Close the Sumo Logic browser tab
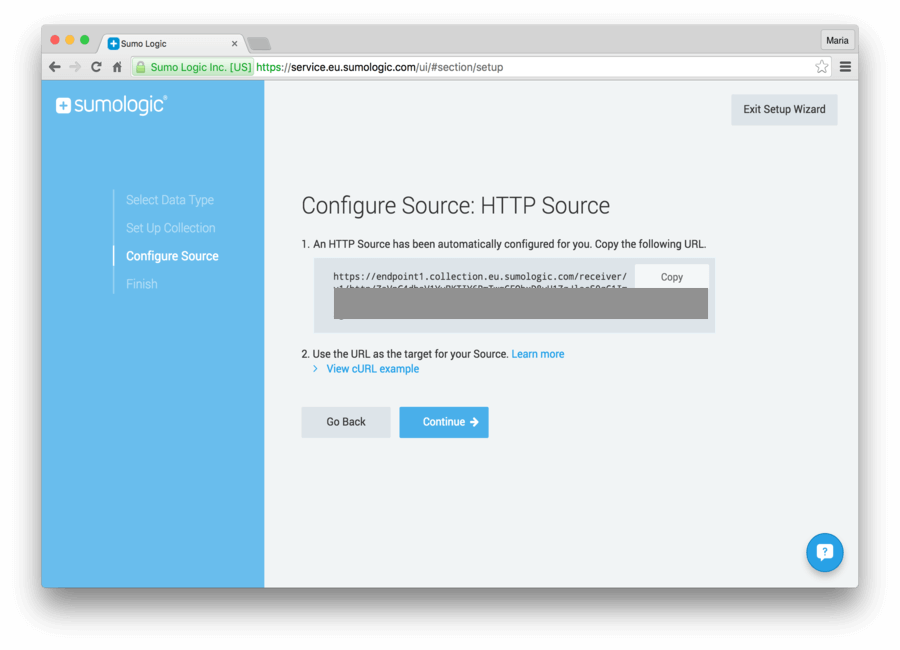The image size is (900, 650). click(x=234, y=44)
